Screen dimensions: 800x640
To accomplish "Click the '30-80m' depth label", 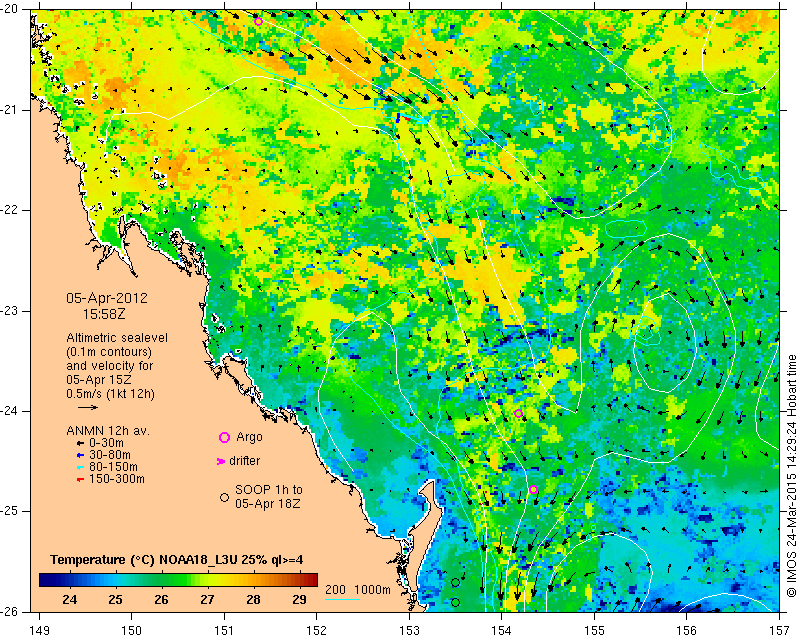I will click(110, 455).
